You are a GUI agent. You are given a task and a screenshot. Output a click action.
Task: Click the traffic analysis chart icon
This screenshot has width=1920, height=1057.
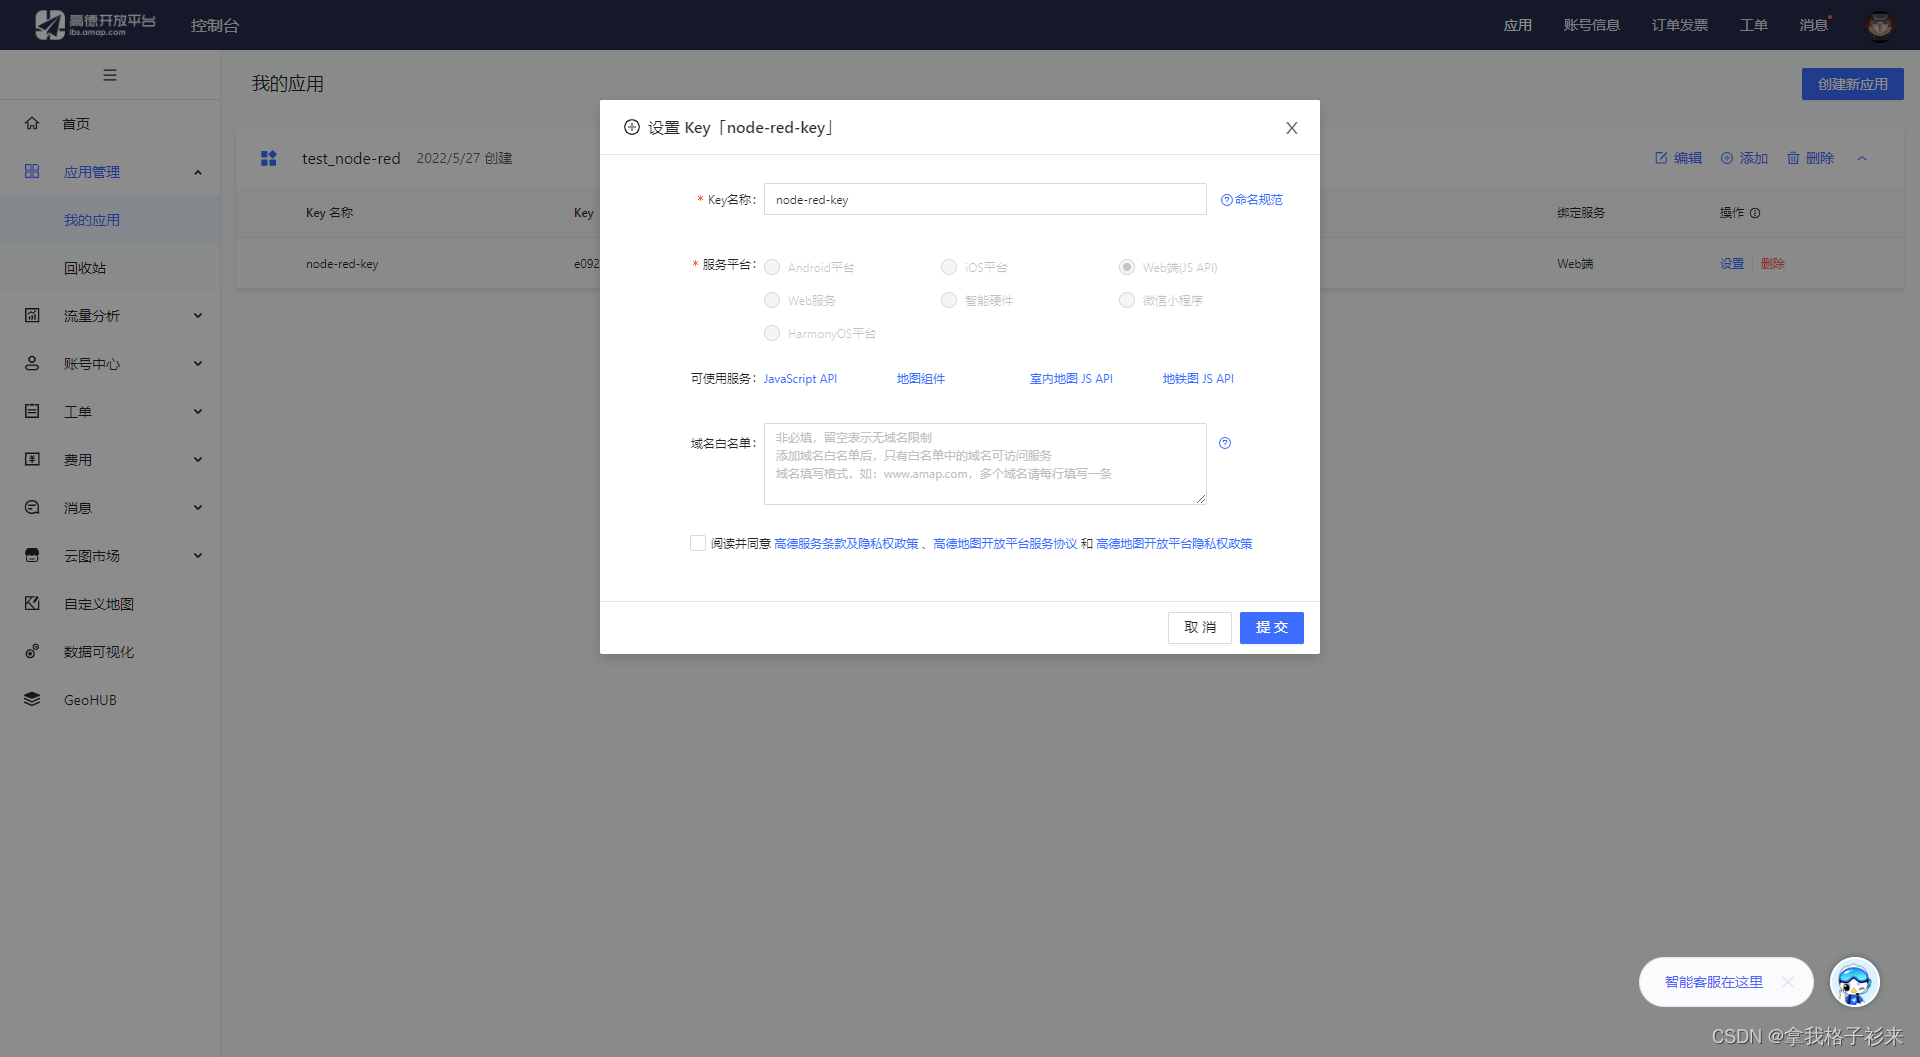(x=32, y=315)
